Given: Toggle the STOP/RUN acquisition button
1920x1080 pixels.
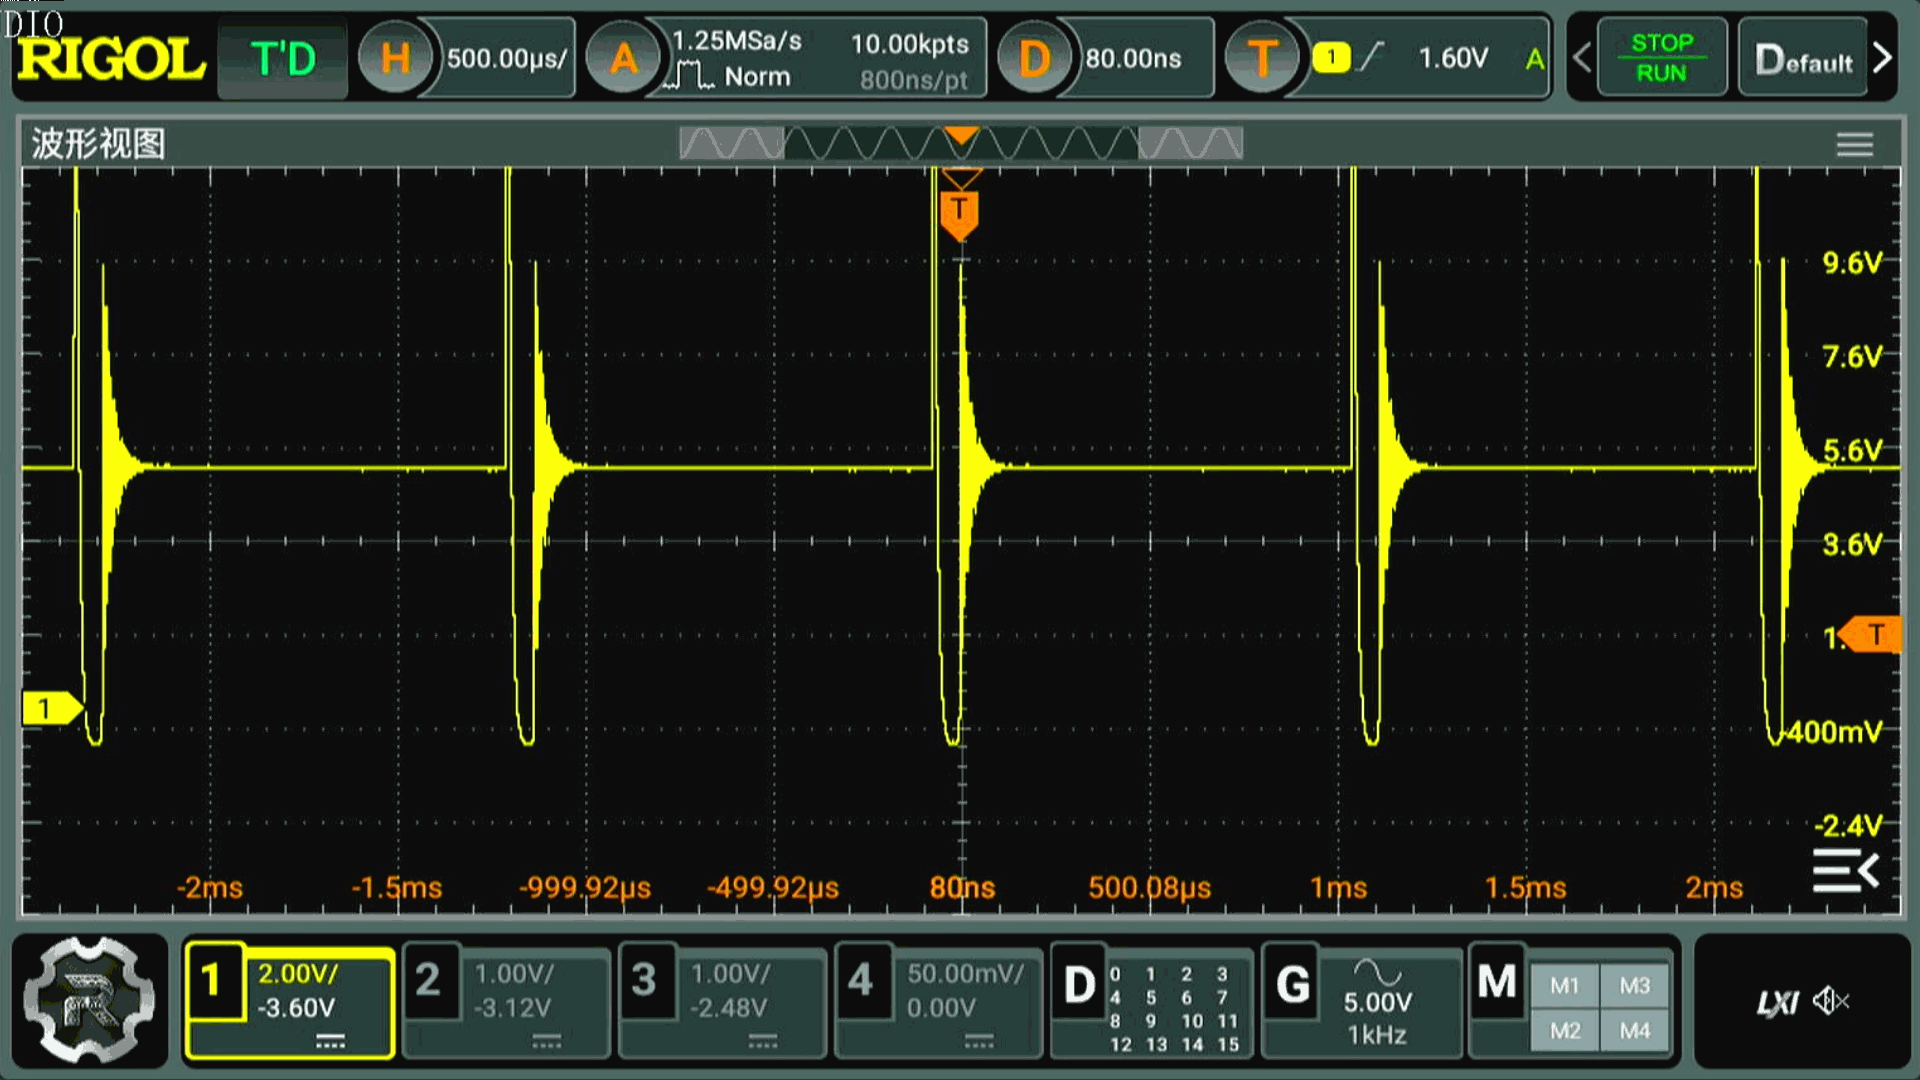Looking at the screenshot, I should (x=1661, y=58).
